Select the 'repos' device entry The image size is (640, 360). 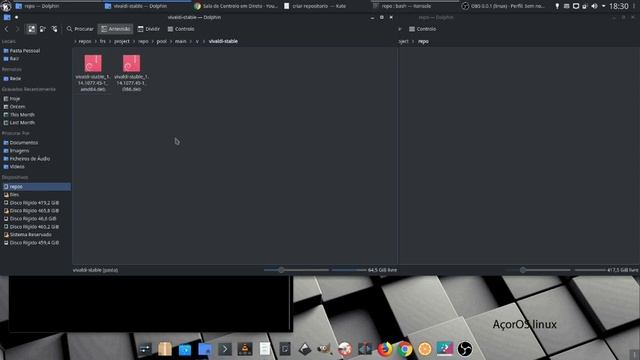36,187
